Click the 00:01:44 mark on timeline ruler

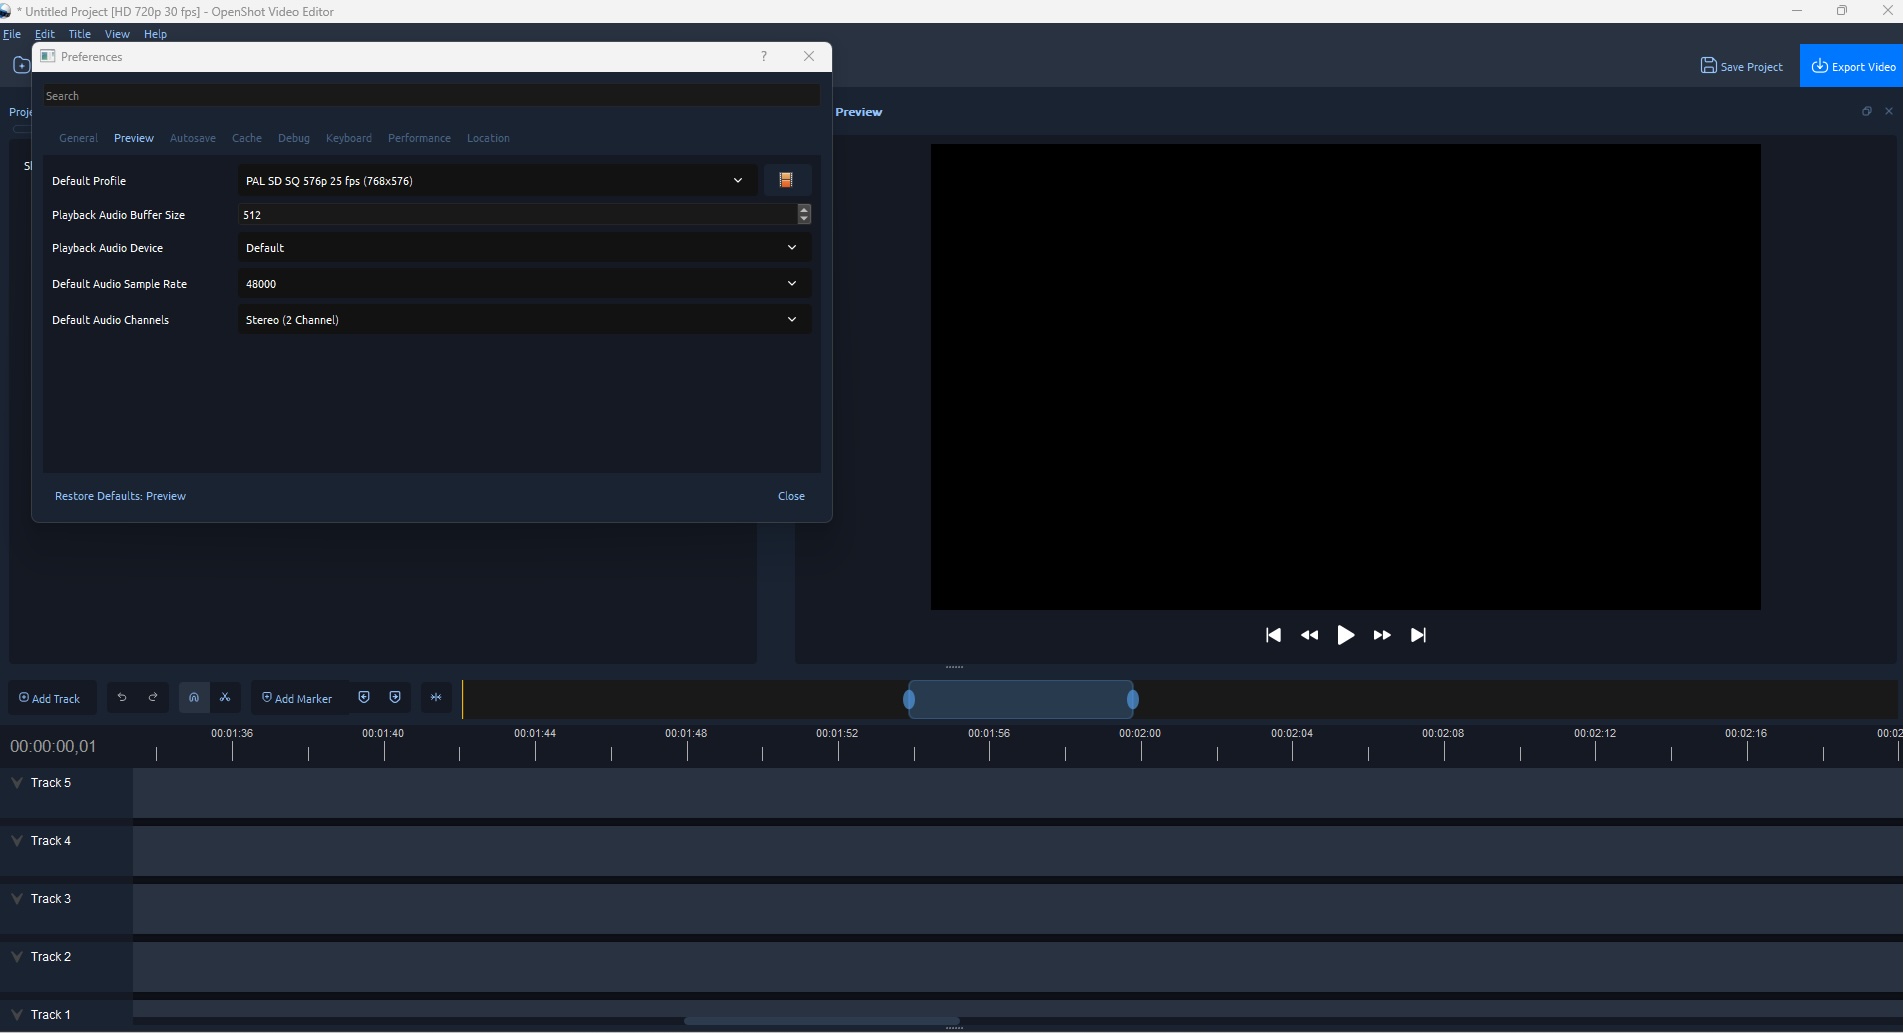pos(535,734)
